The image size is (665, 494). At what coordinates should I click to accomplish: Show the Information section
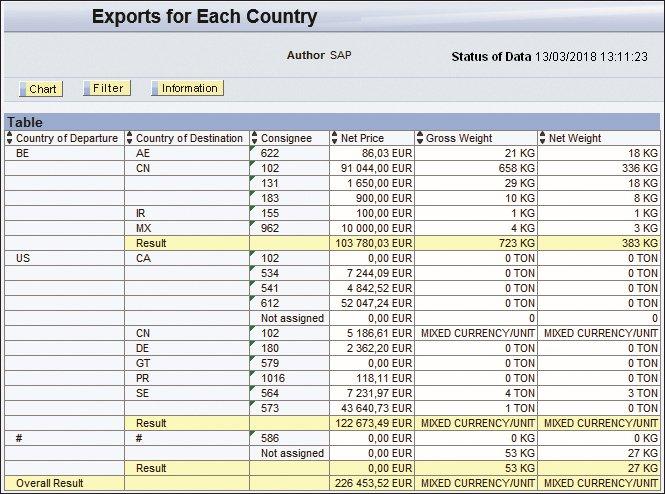(x=187, y=88)
